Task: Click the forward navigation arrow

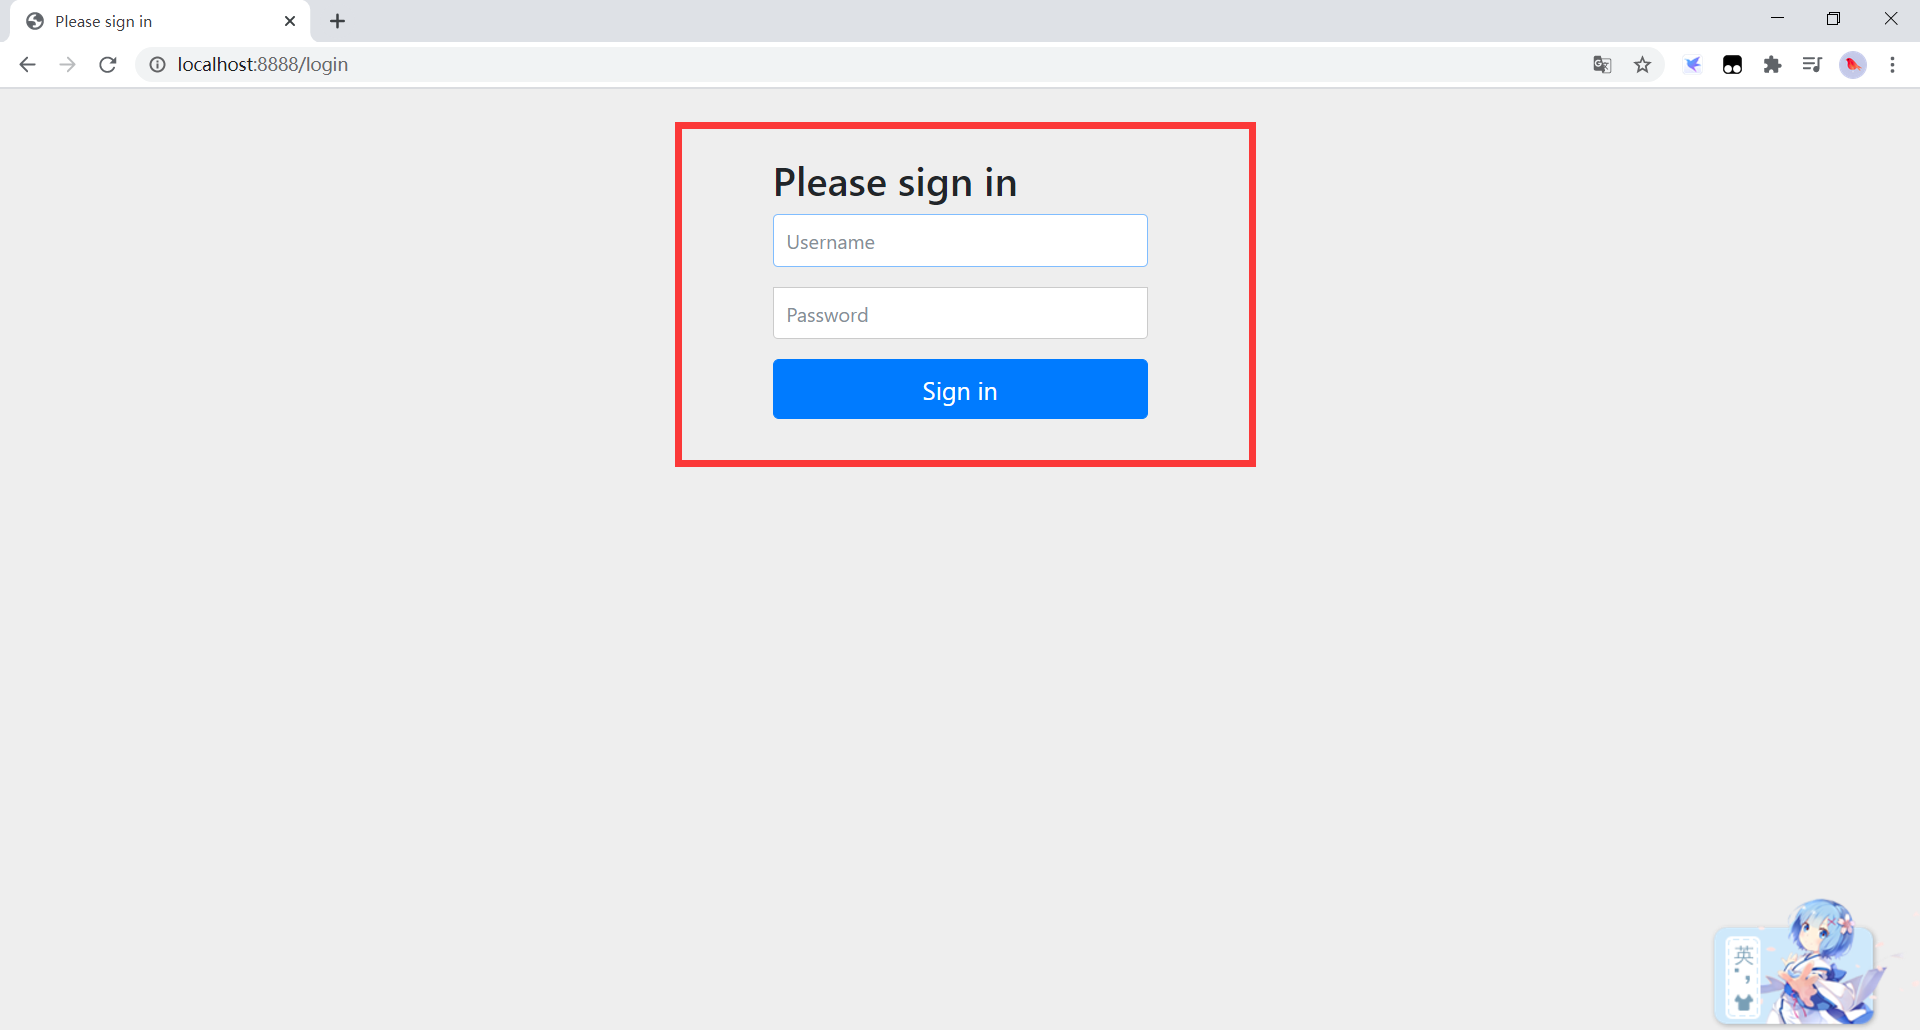Action: click(x=67, y=65)
